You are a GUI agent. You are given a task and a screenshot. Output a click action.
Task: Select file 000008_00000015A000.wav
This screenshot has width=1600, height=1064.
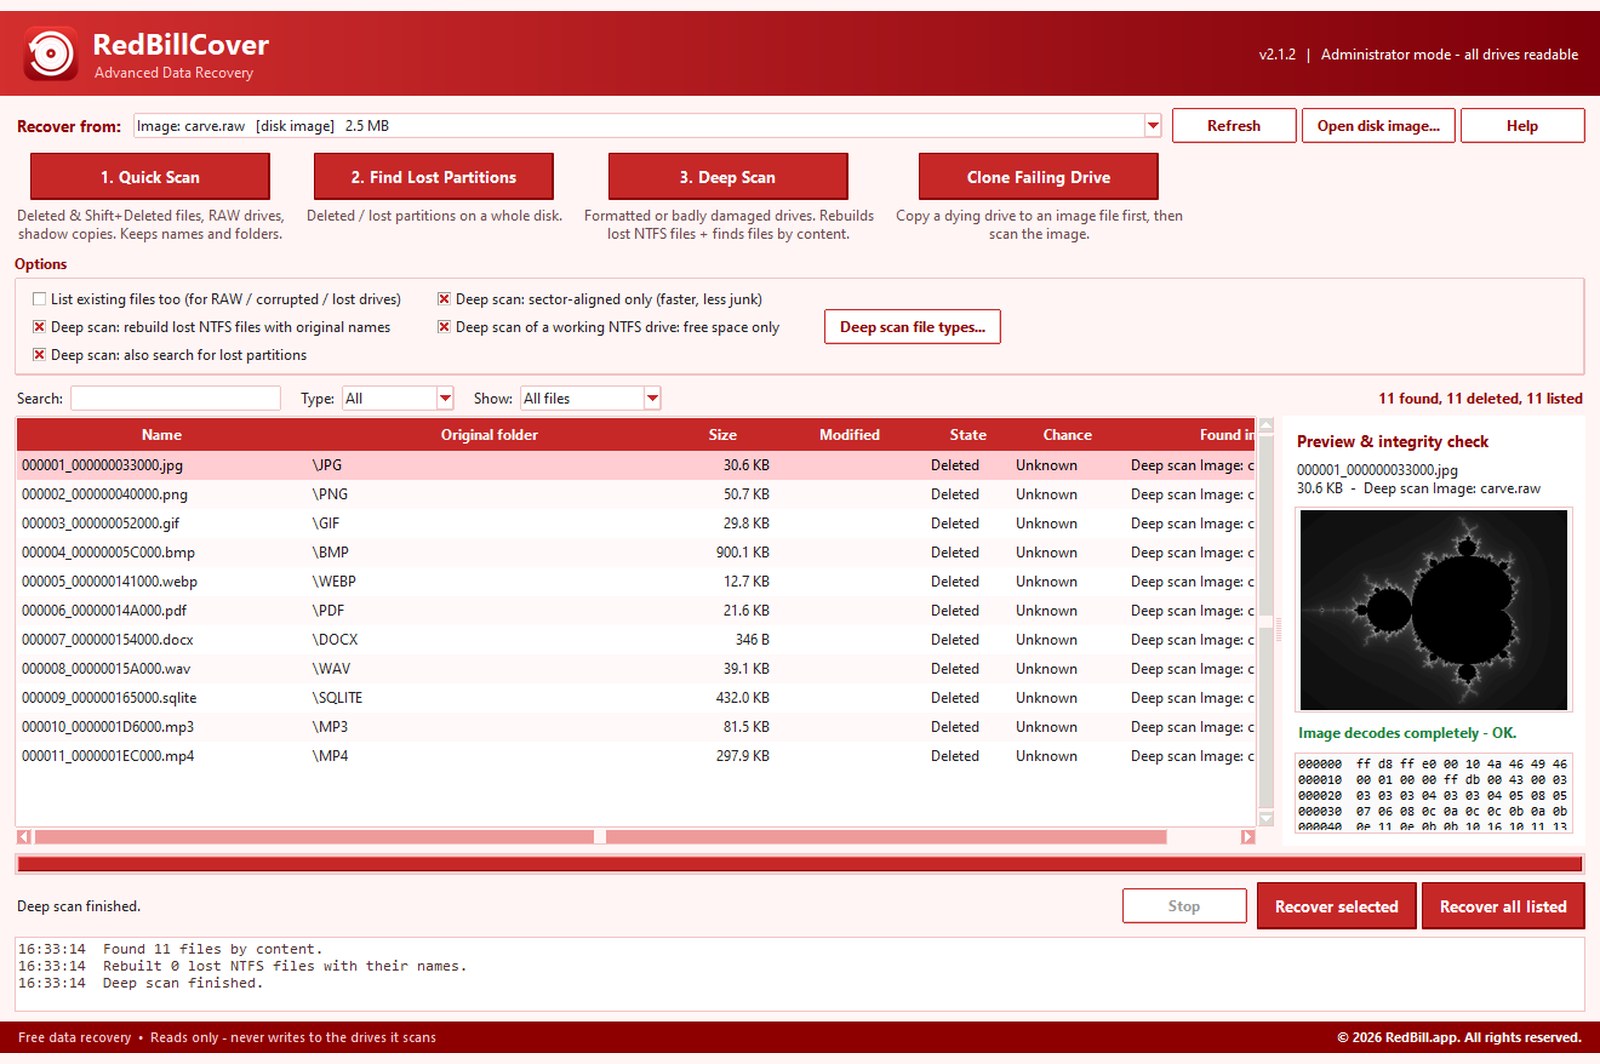pos(636,668)
